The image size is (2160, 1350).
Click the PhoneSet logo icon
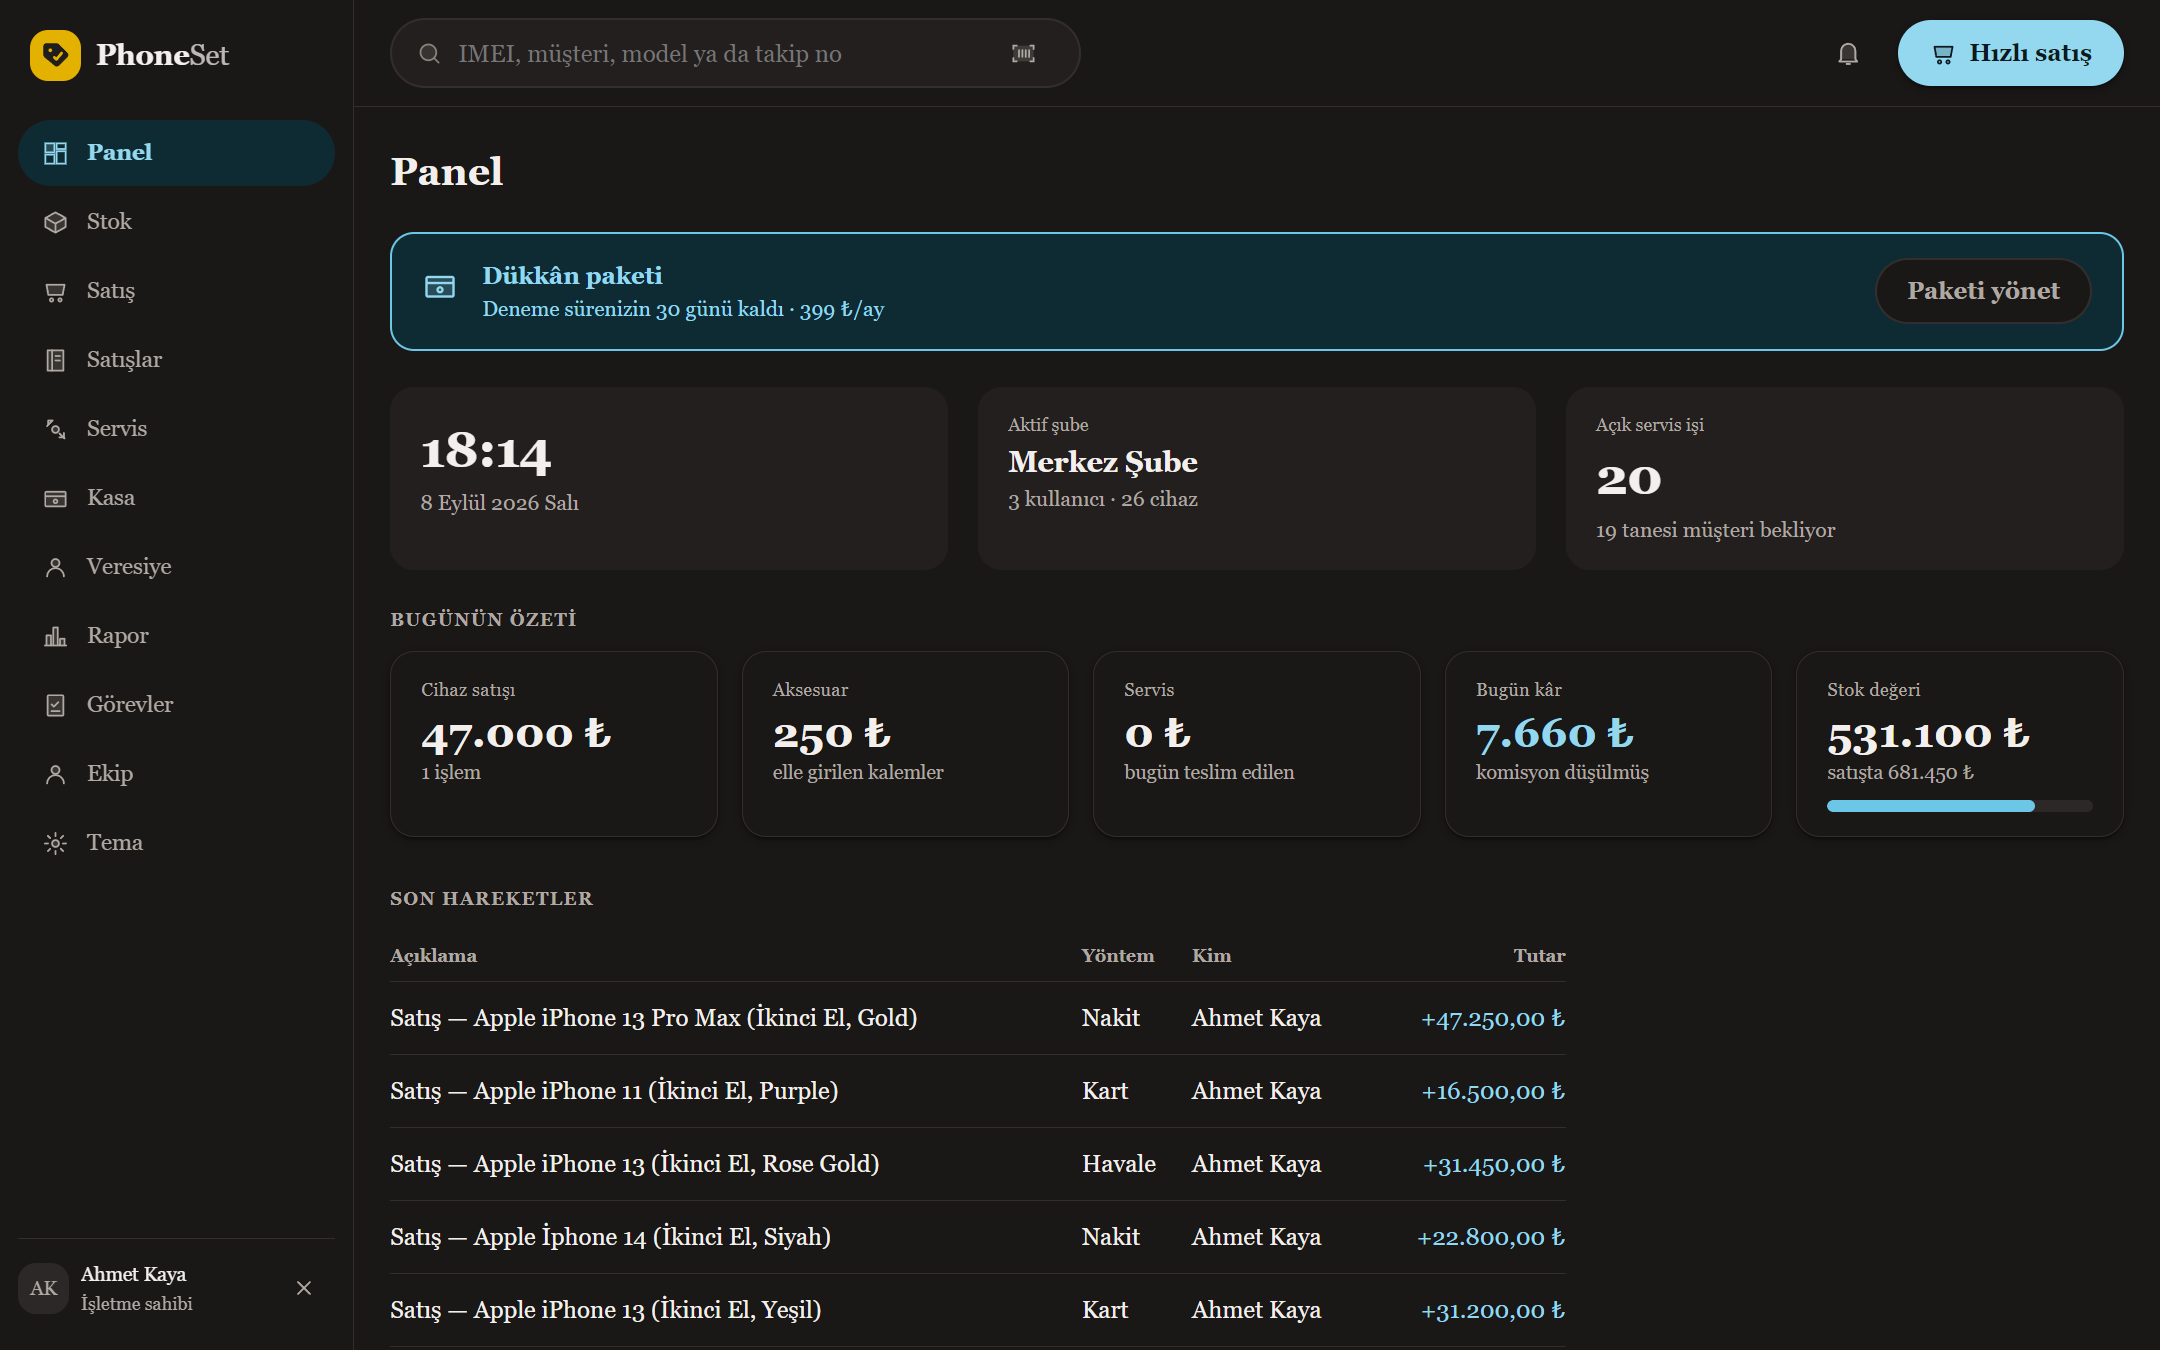[x=55, y=54]
